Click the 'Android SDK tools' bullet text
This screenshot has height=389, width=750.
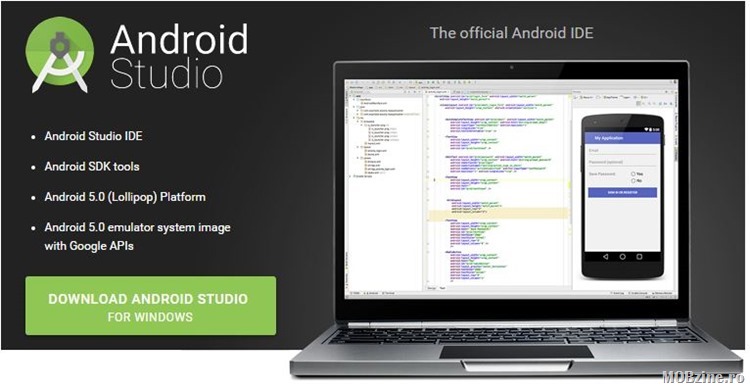92,167
